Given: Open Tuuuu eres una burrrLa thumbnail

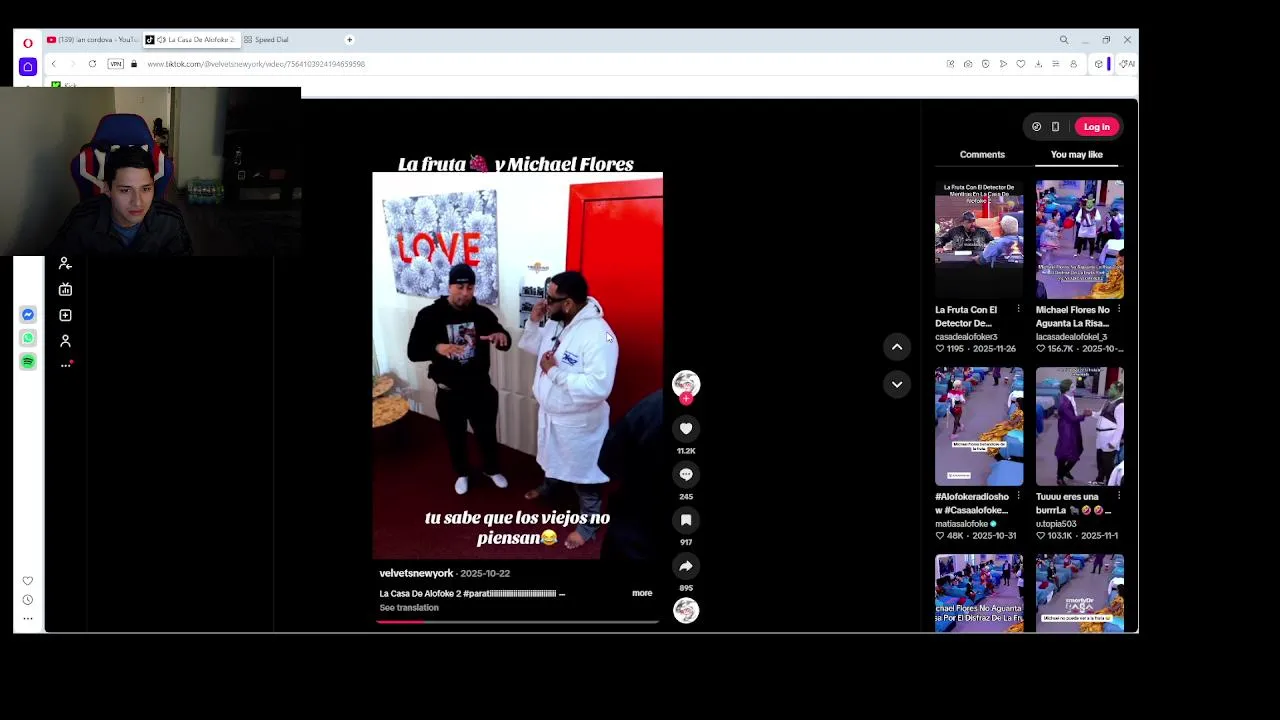Looking at the screenshot, I should point(1080,426).
